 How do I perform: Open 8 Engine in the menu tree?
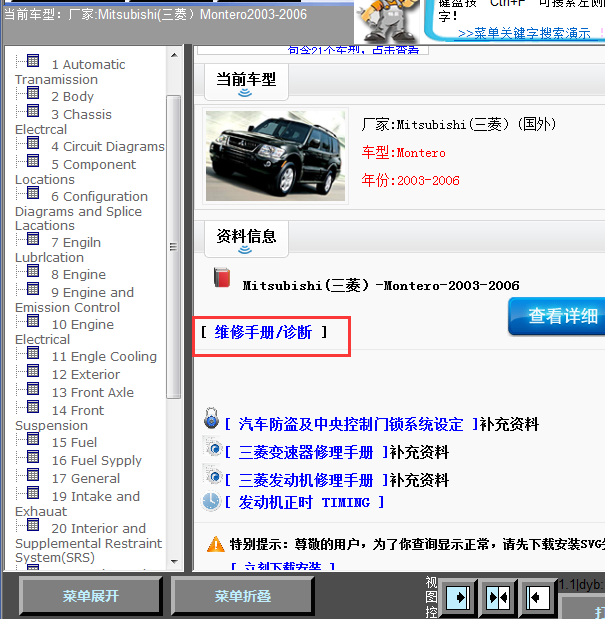pos(78,274)
